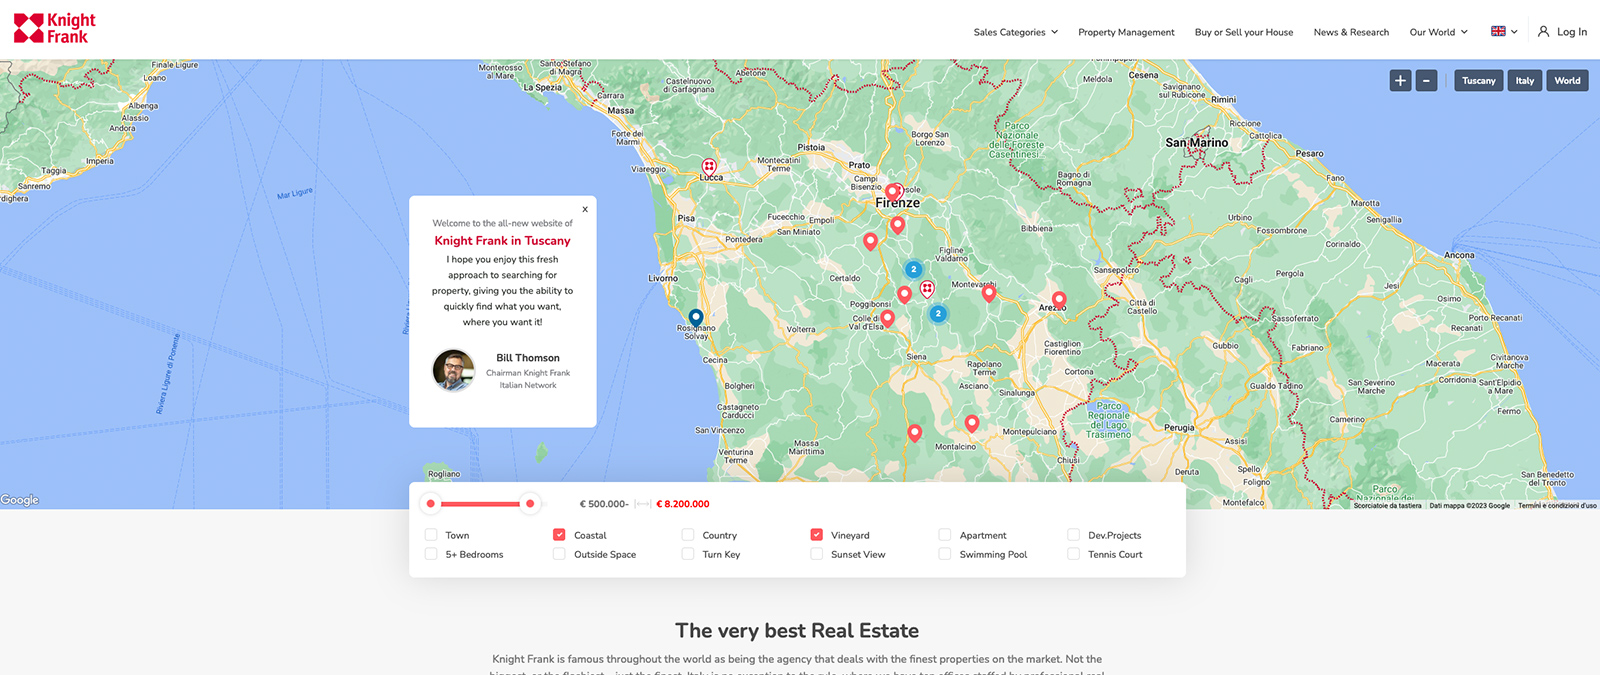The height and width of the screenshot is (675, 1600).
Task: Click the red pin near Colle di Val d'Elsa
Action: click(x=887, y=319)
